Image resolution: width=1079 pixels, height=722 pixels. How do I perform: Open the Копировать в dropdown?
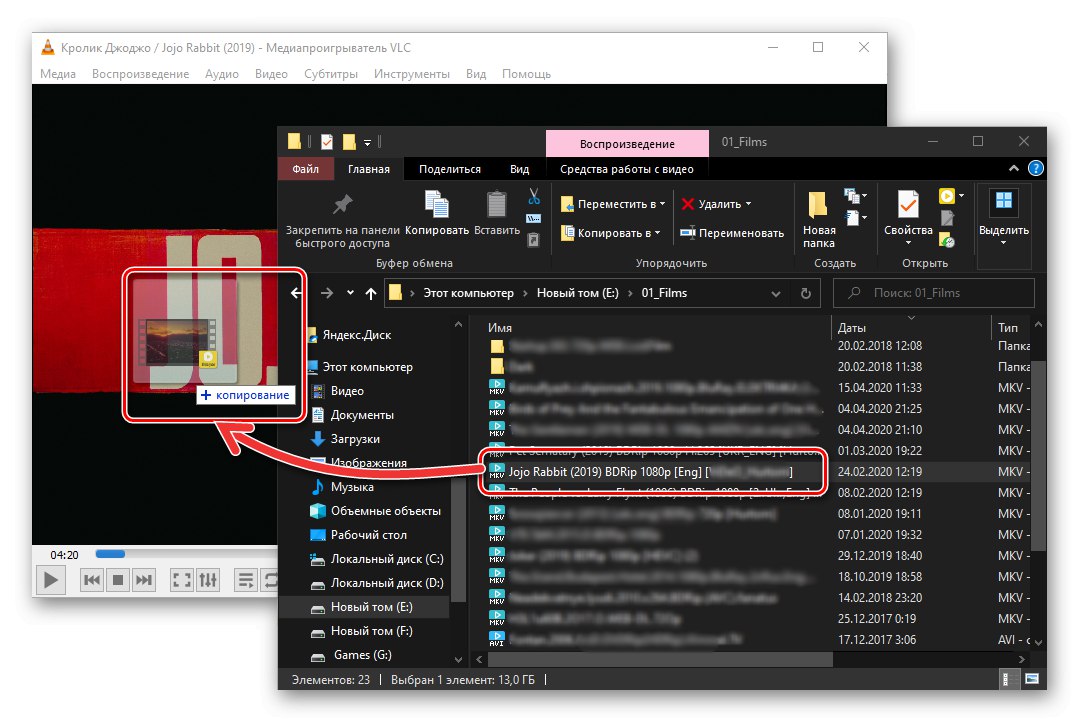(610, 233)
